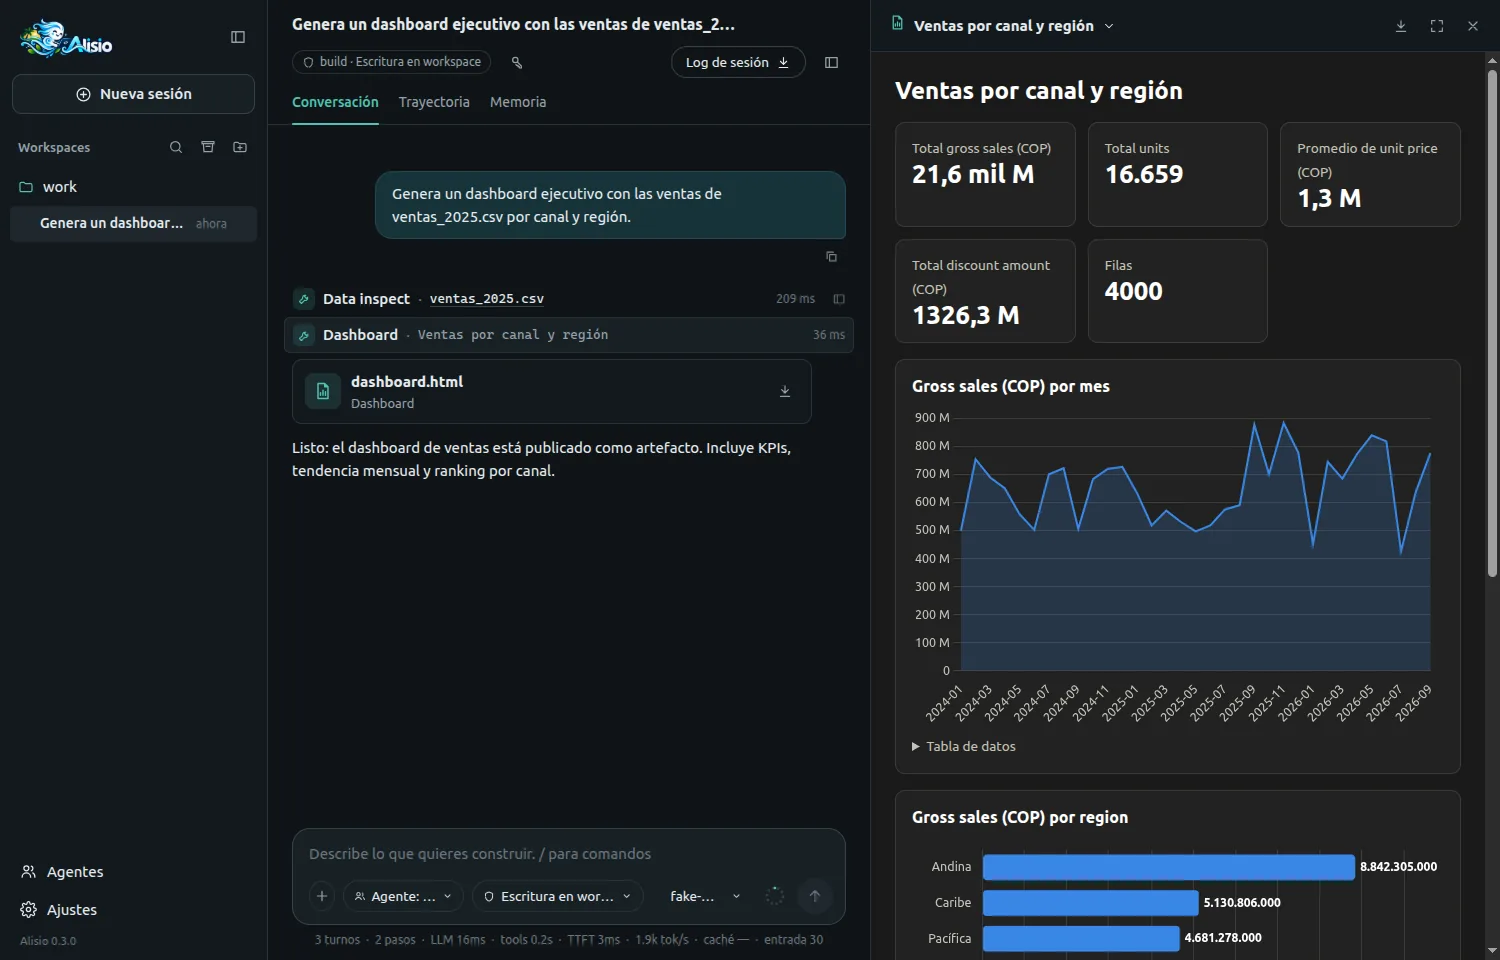
Task: Open the detail icon on Data inspect row
Action: [x=839, y=299]
